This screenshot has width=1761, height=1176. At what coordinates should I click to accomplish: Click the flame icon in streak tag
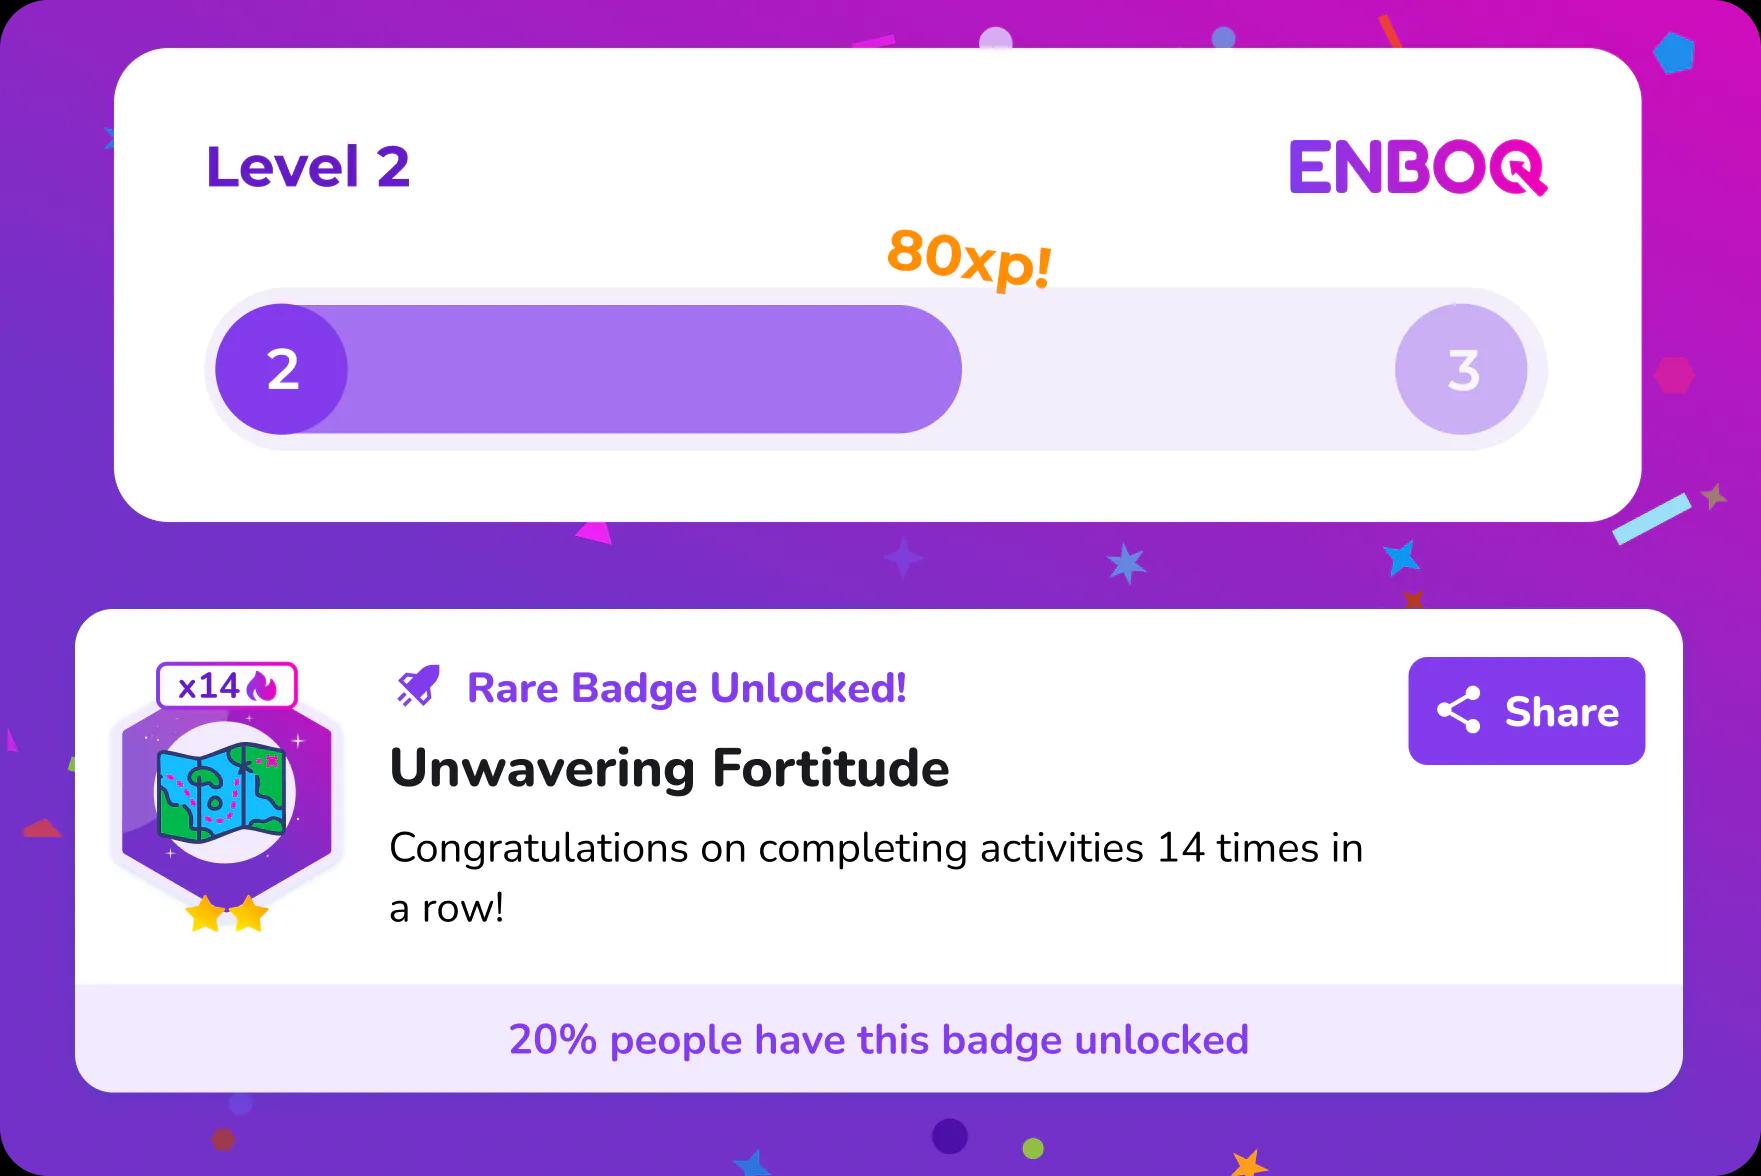tap(262, 686)
